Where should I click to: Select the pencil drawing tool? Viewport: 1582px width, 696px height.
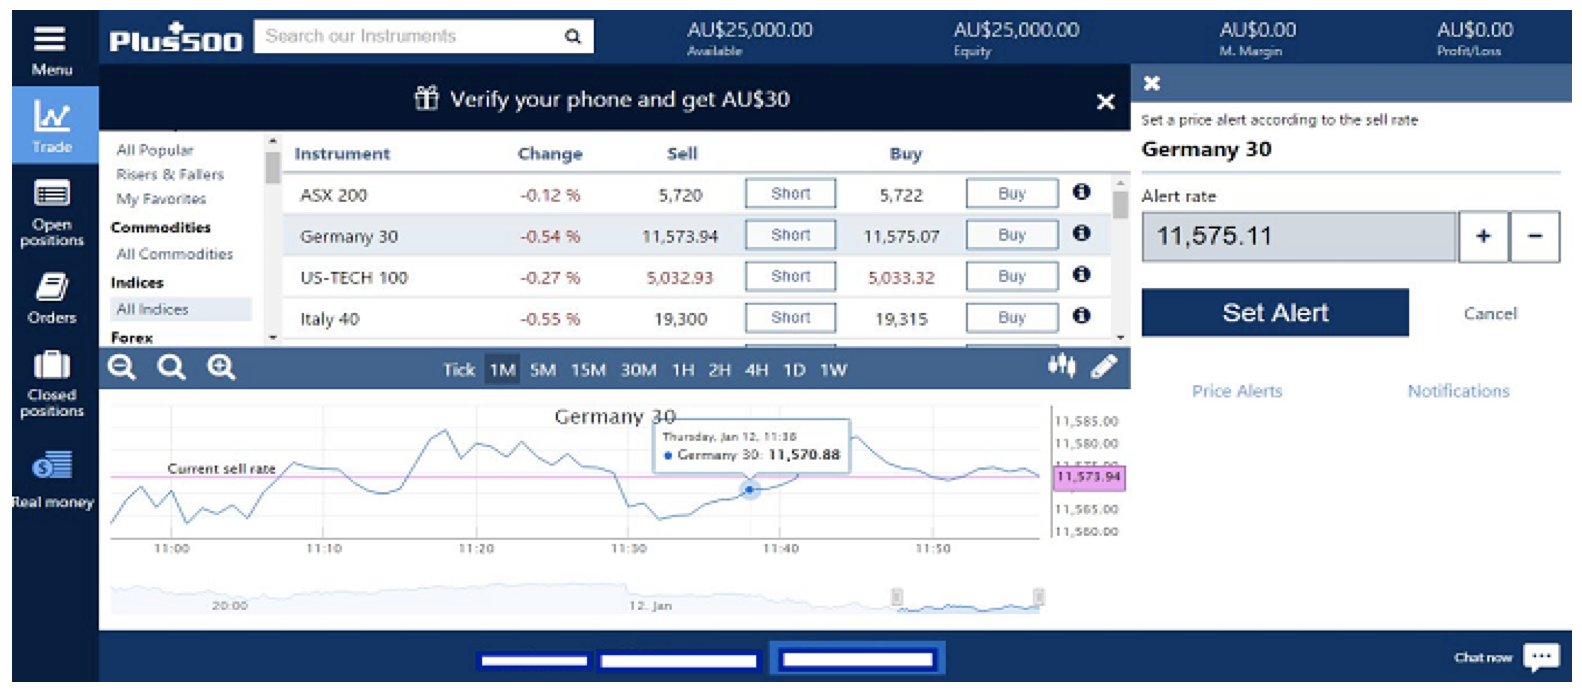(1104, 367)
